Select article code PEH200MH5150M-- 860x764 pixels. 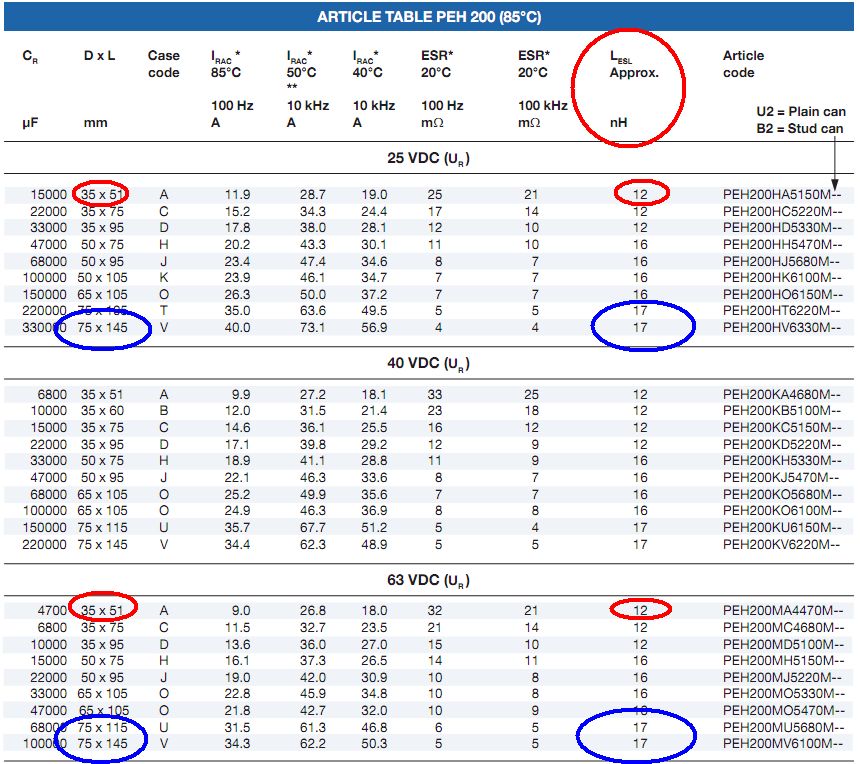click(783, 660)
